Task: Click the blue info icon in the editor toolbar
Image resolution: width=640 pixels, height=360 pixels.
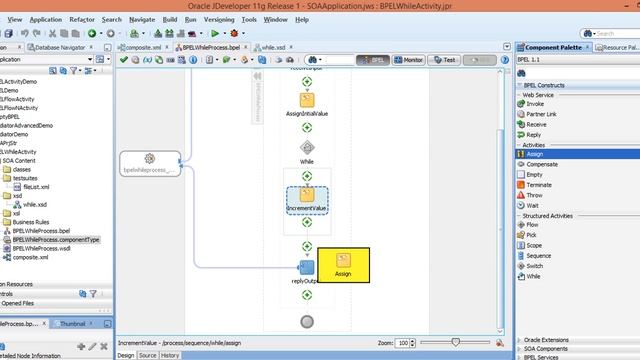Action: coord(193,60)
